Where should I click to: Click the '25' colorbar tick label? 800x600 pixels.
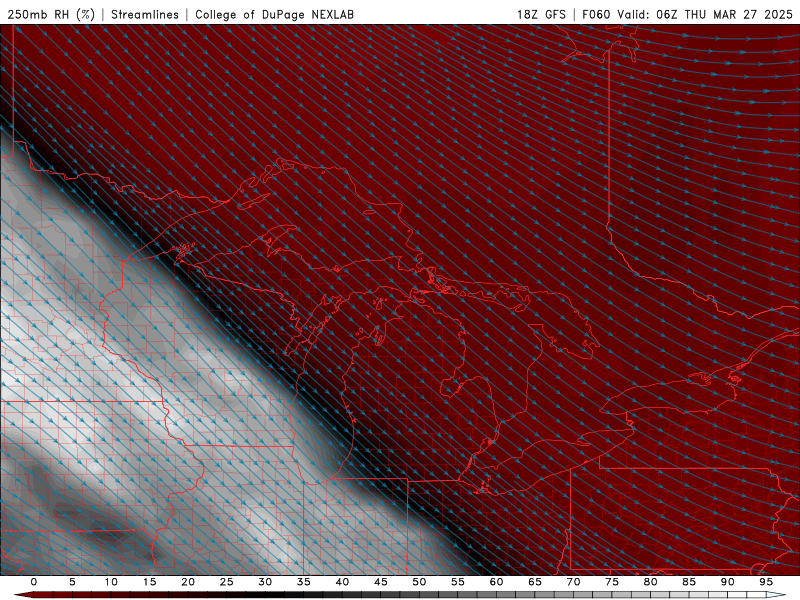227,582
